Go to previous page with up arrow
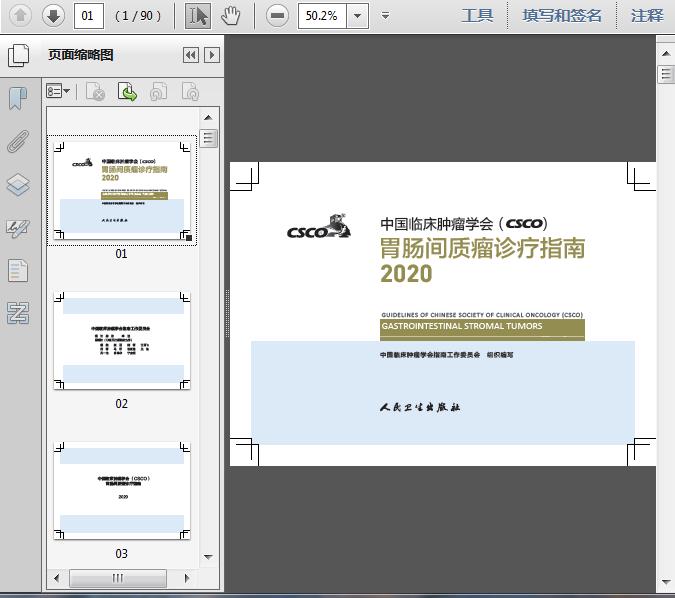675x598 pixels. point(20,16)
